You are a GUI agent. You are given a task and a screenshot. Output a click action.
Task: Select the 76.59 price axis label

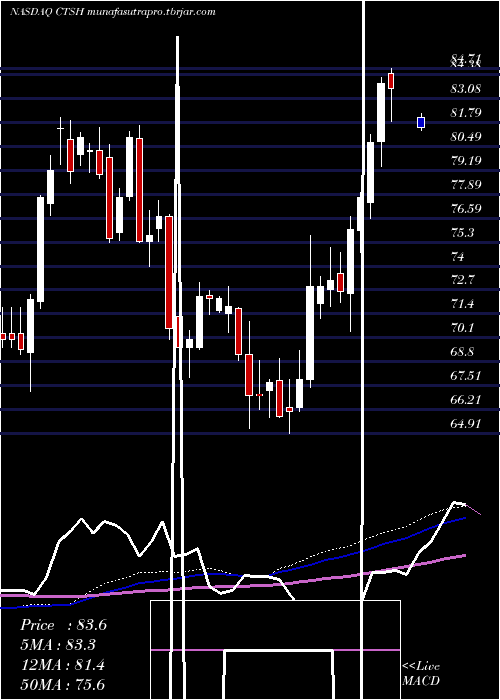pyautogui.click(x=466, y=208)
